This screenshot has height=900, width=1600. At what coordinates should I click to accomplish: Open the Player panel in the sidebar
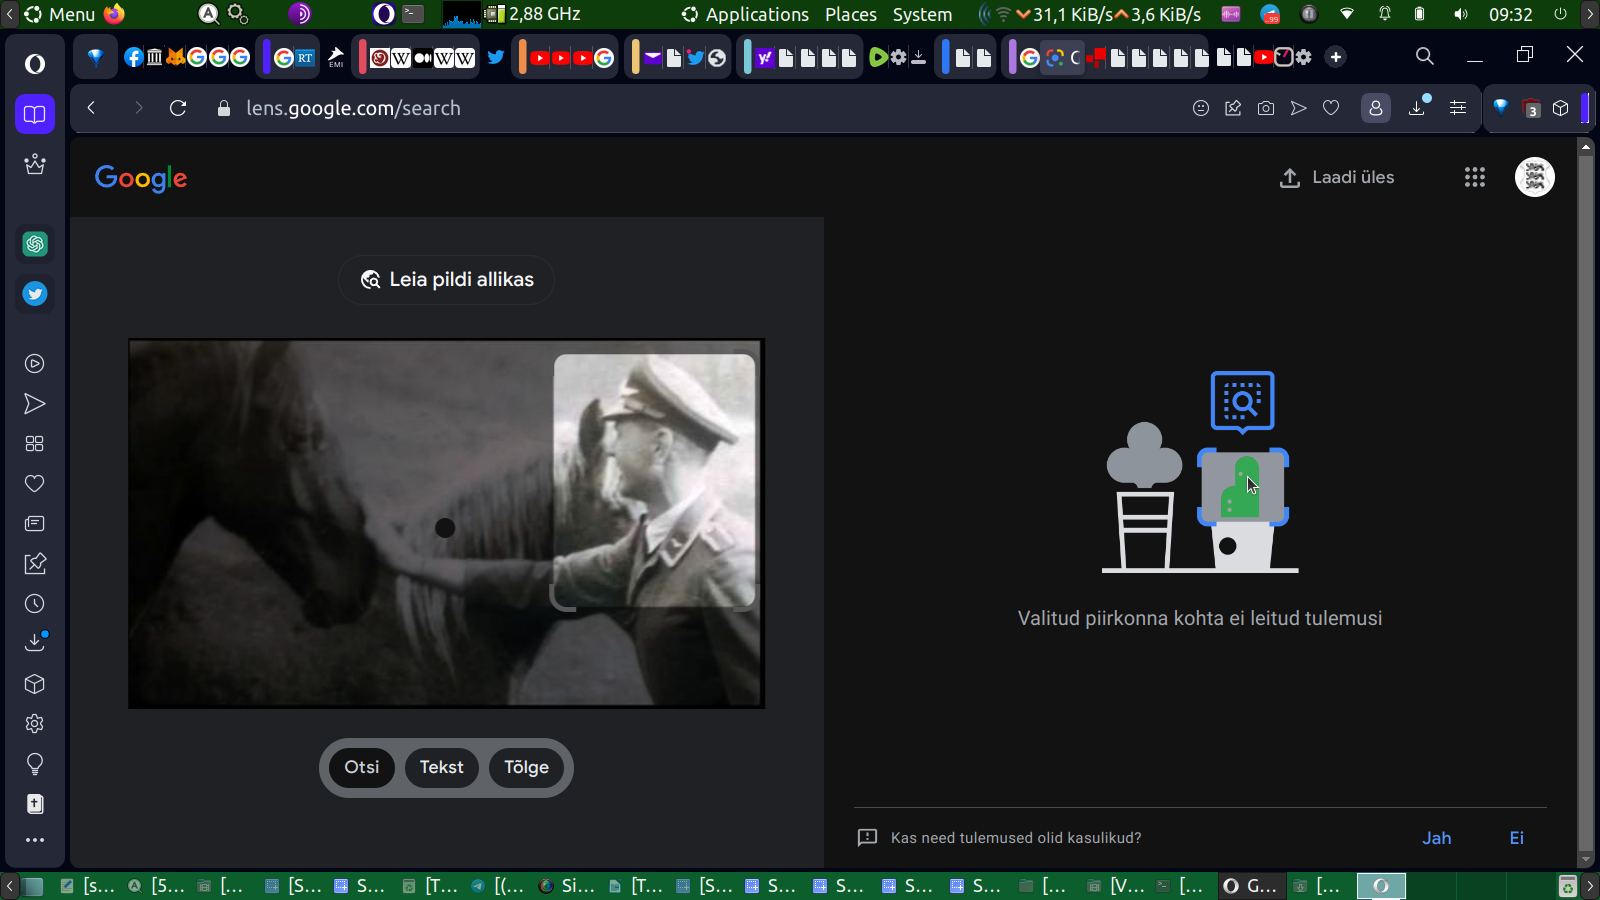(x=35, y=364)
